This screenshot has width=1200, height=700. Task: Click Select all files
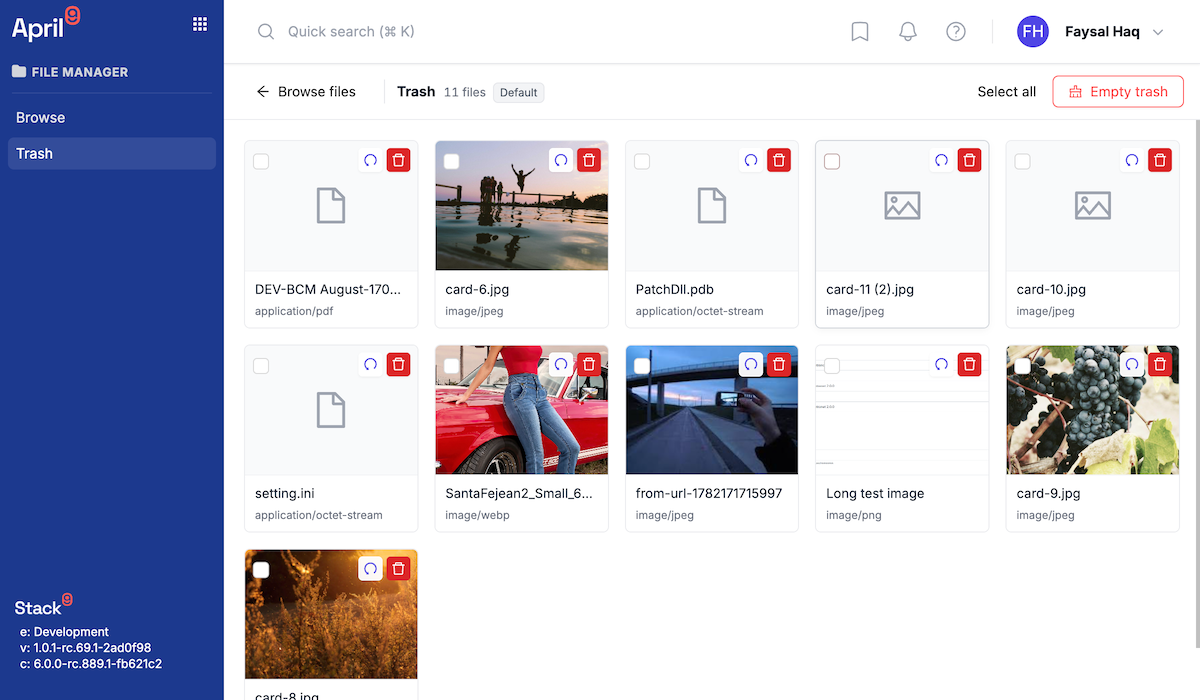pos(1006,91)
